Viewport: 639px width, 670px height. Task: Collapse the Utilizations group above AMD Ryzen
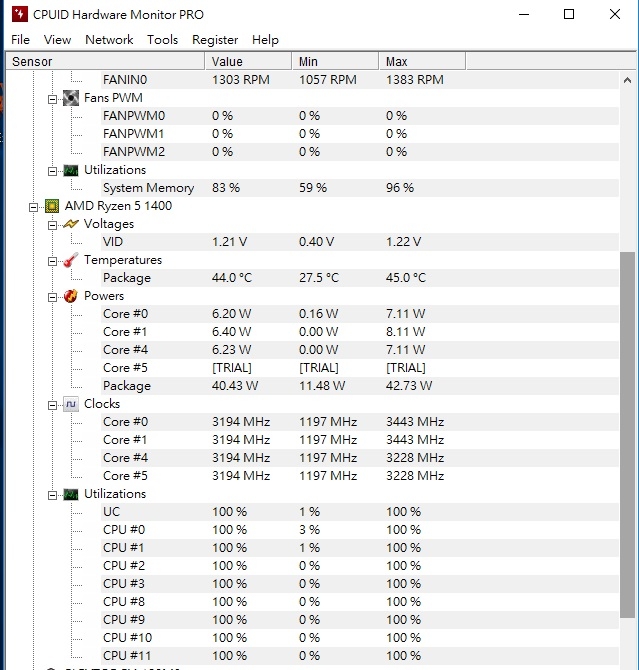click(52, 171)
